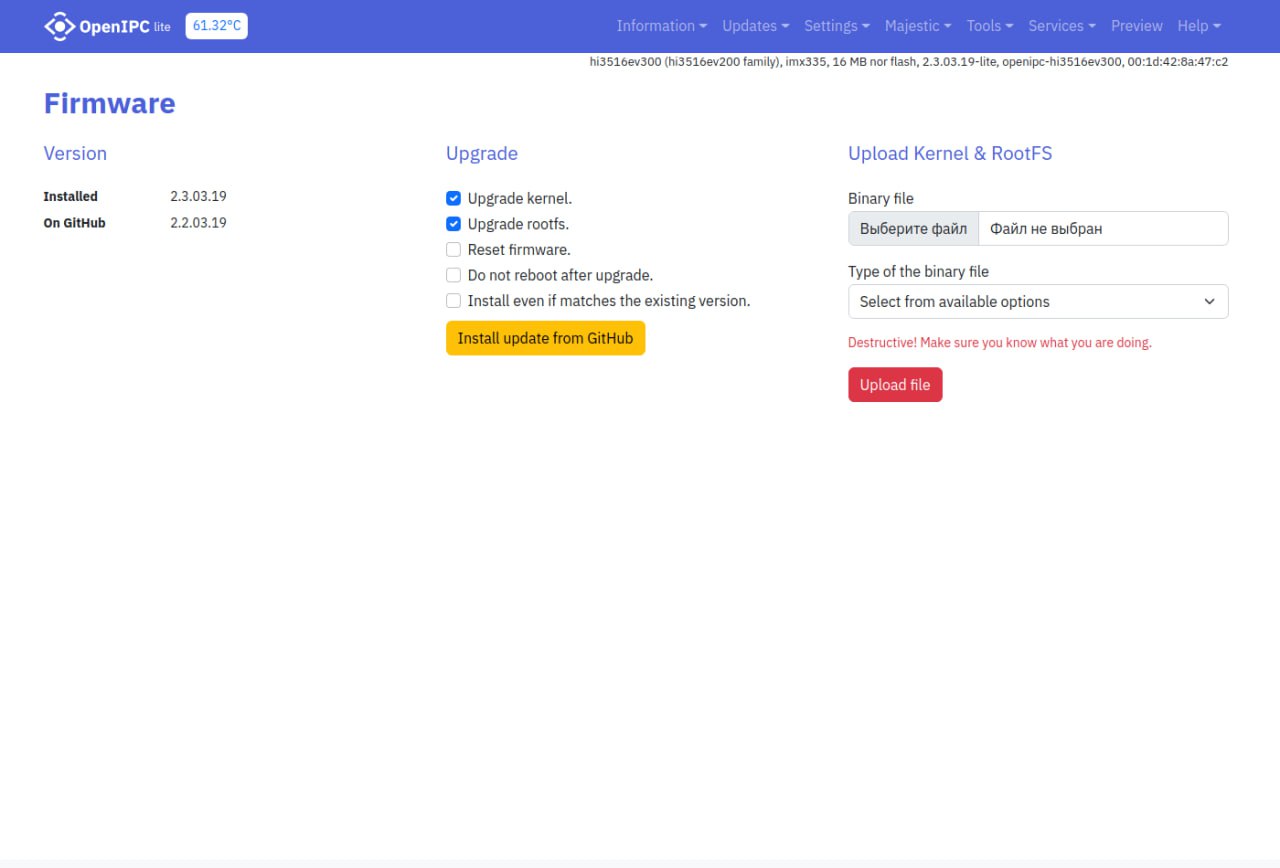The width and height of the screenshot is (1280, 868).
Task: Go to the Preview page
Action: (x=1136, y=26)
